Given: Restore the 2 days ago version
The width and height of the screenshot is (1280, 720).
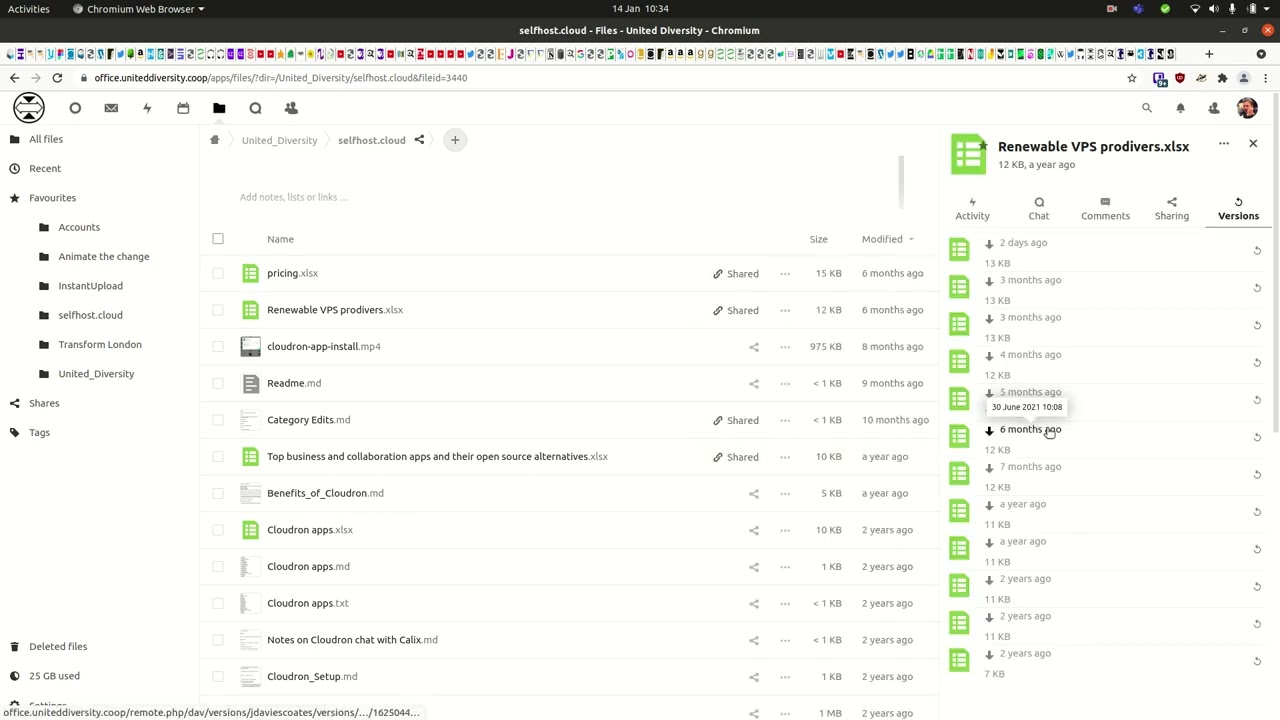Looking at the screenshot, I should click(1257, 251).
